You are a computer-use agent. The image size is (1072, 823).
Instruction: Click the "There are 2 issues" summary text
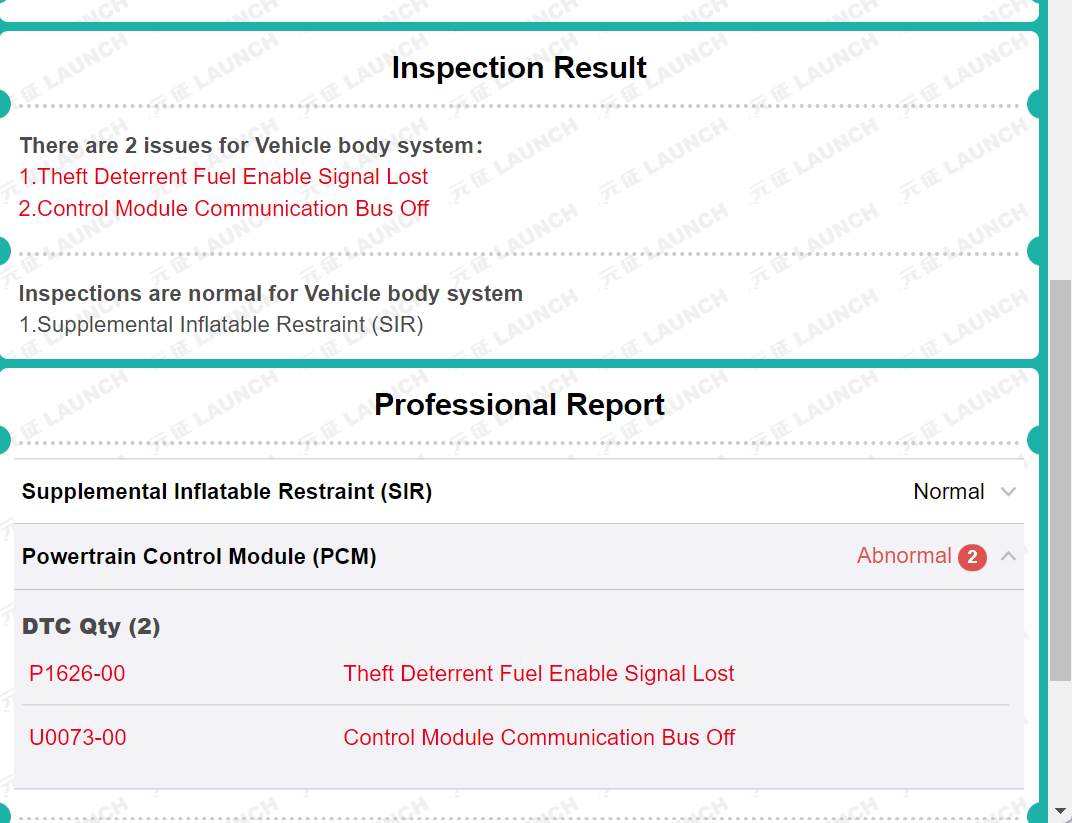click(x=251, y=146)
